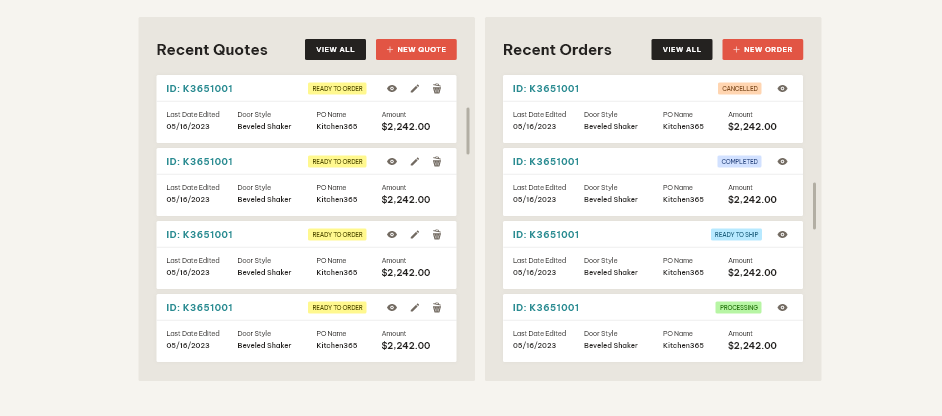Click pencil icon on the second quote
The width and height of the screenshot is (942, 416).
(x=415, y=162)
